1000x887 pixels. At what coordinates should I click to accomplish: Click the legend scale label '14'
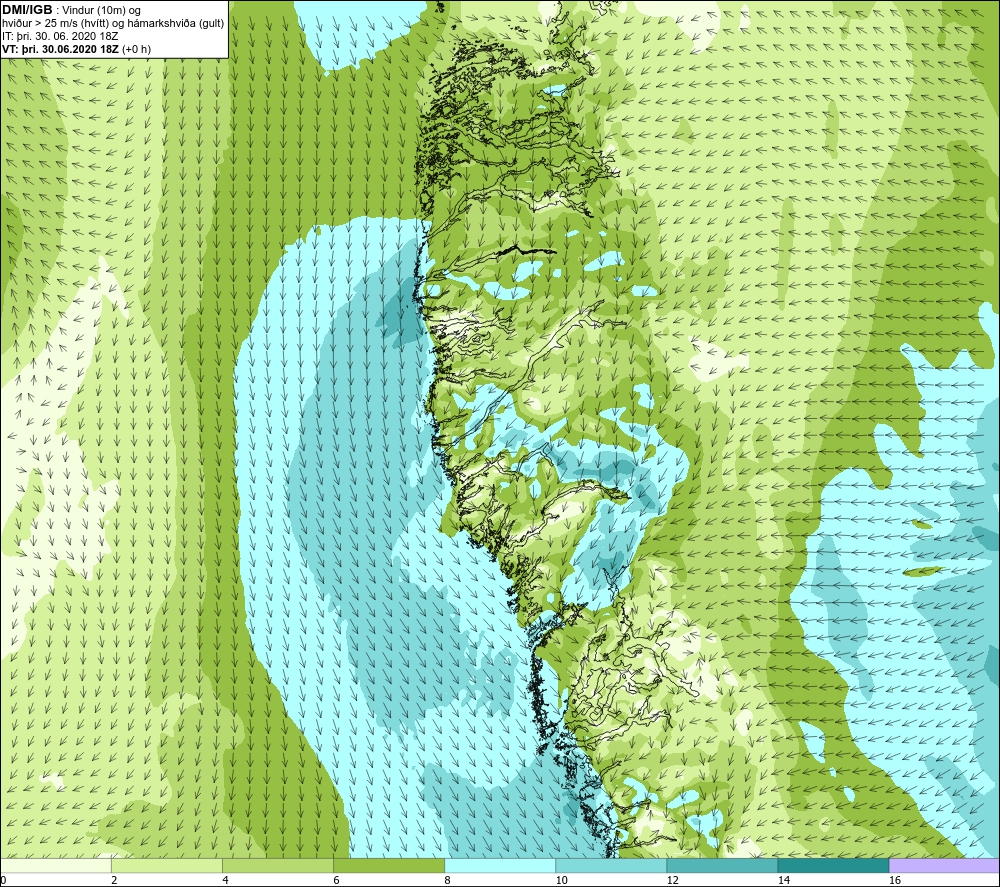pyautogui.click(x=784, y=881)
